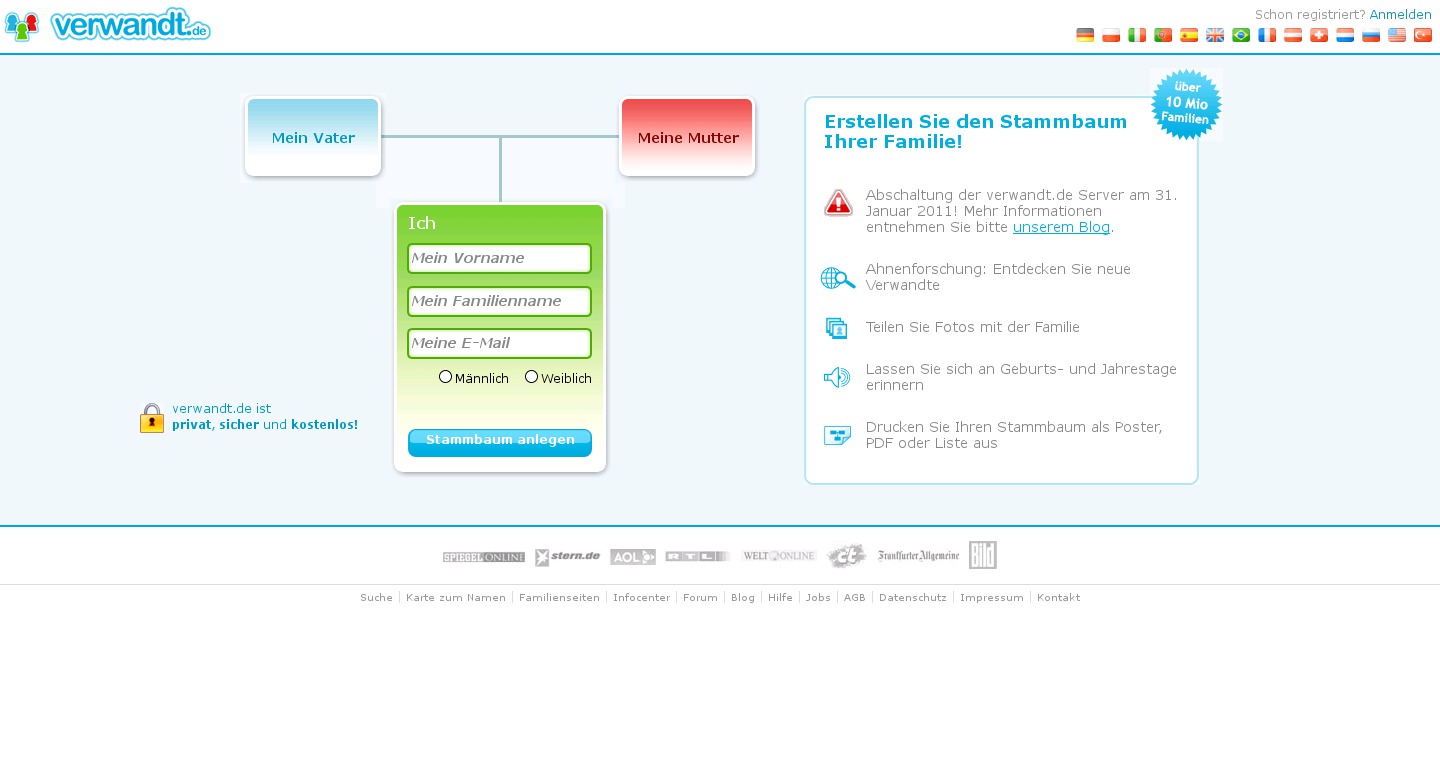Click the globe magnifier Ahnenforschung icon
This screenshot has width=1440, height=783.
click(x=838, y=278)
